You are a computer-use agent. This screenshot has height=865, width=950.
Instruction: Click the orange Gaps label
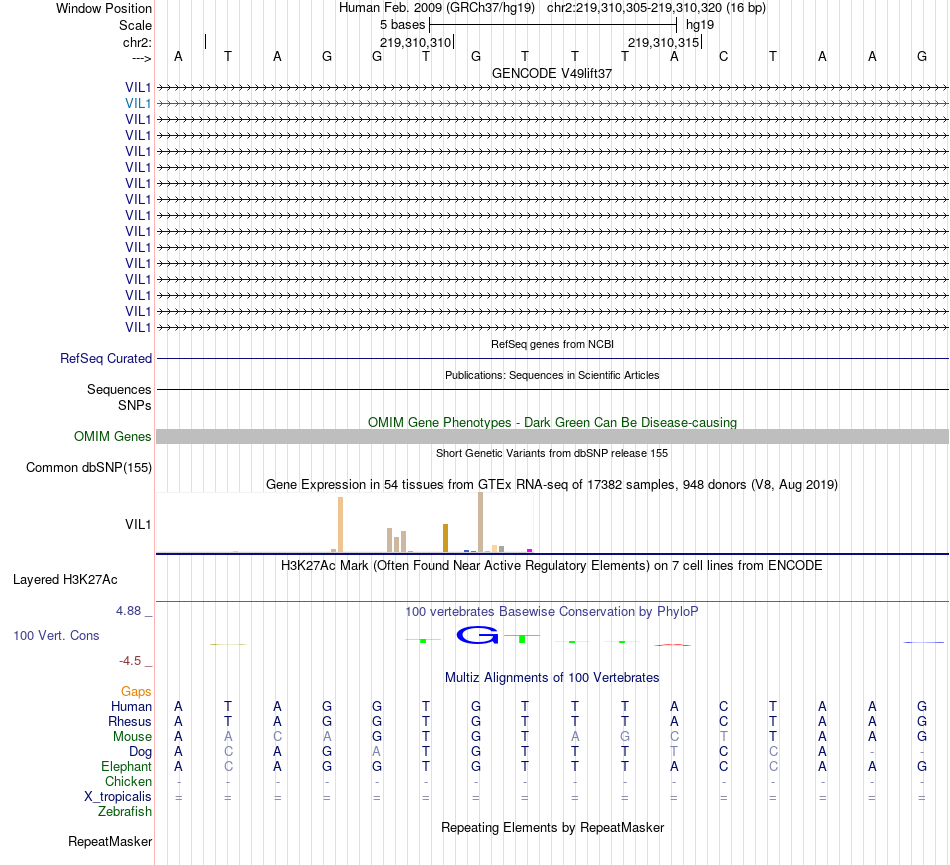click(136, 692)
